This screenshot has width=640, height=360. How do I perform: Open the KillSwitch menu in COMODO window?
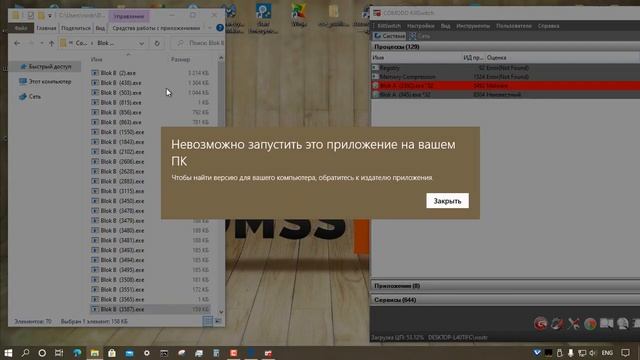[x=389, y=26]
